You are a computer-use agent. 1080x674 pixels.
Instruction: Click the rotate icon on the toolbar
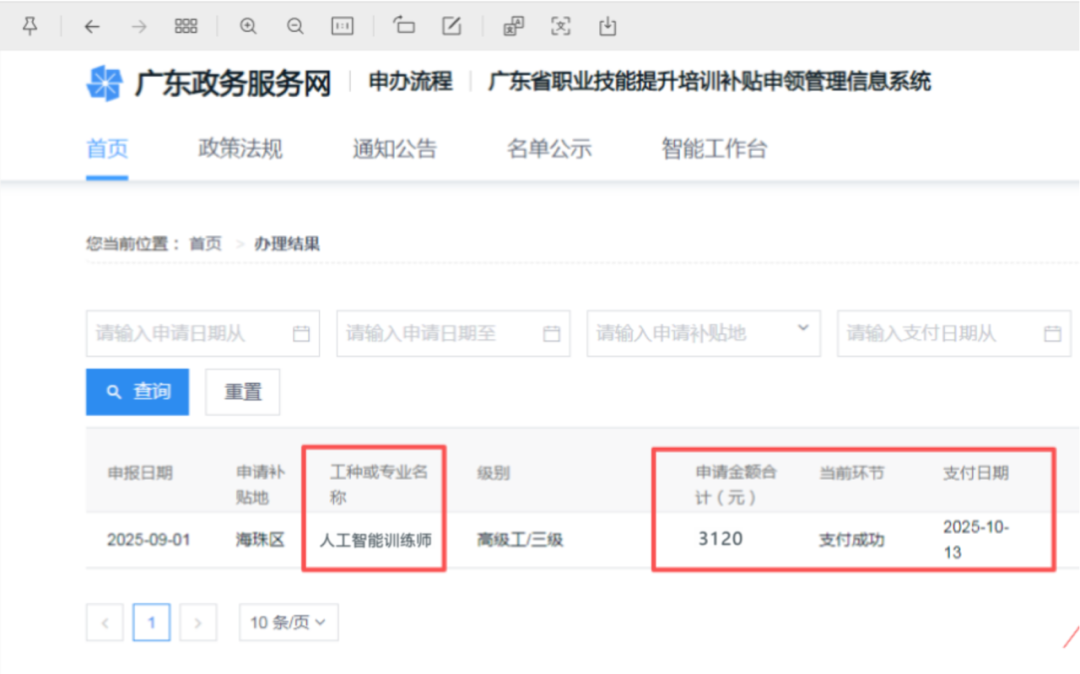(404, 26)
